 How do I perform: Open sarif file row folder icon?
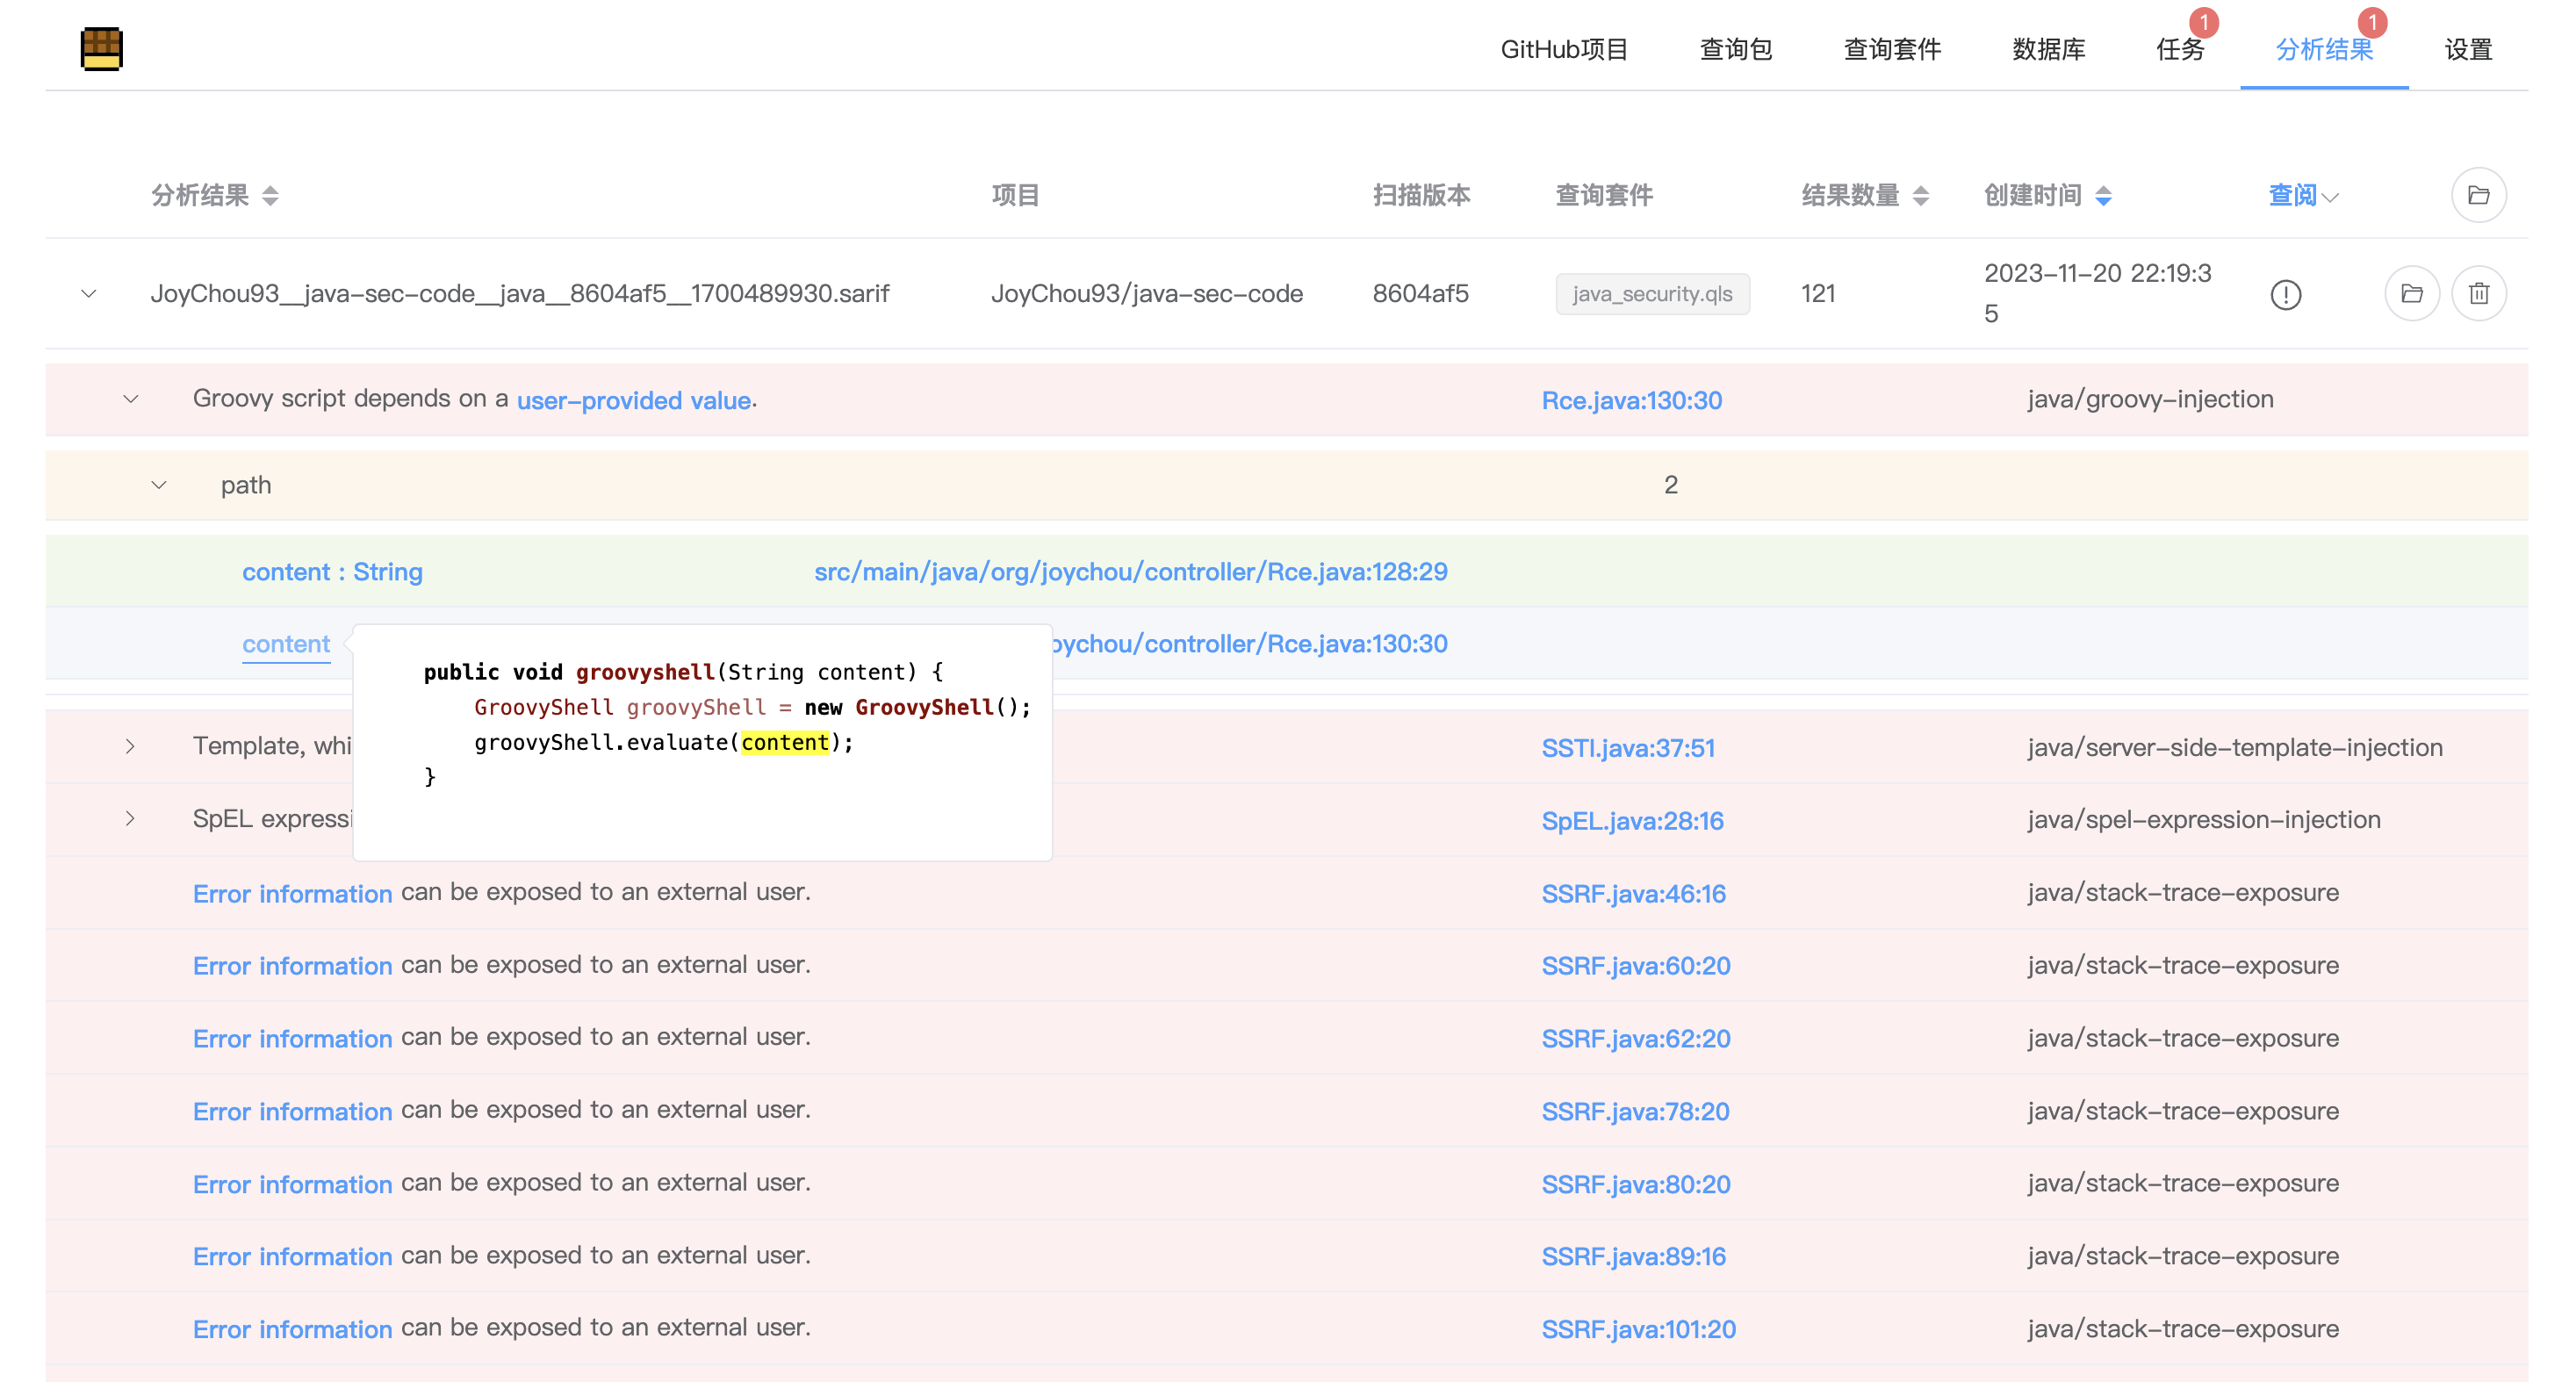click(2411, 293)
